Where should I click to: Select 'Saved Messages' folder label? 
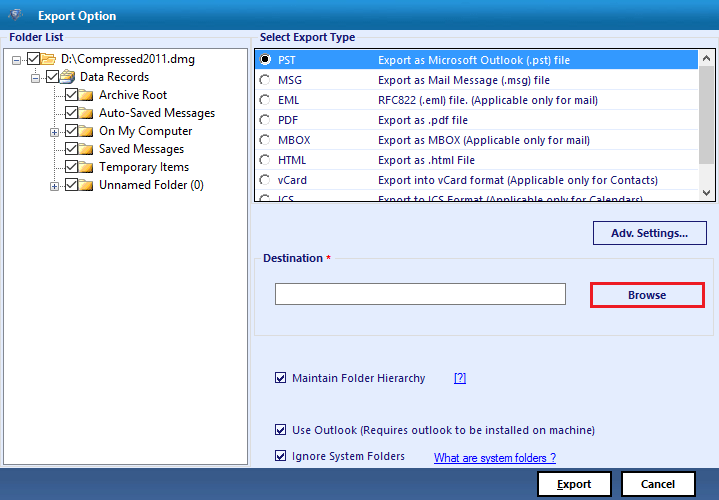tap(141, 149)
